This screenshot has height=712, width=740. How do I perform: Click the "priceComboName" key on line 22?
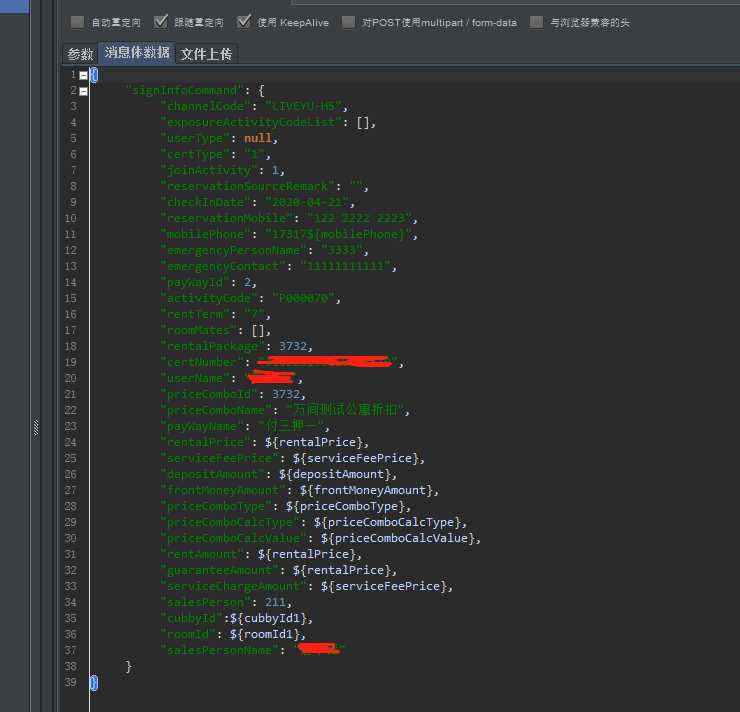point(216,410)
